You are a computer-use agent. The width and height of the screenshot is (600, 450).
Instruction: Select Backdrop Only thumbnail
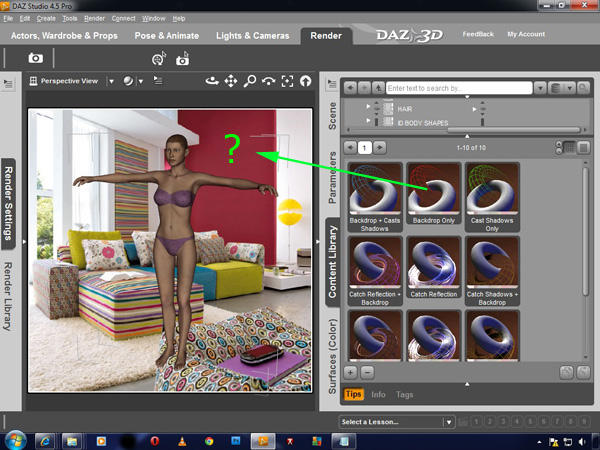[434, 194]
